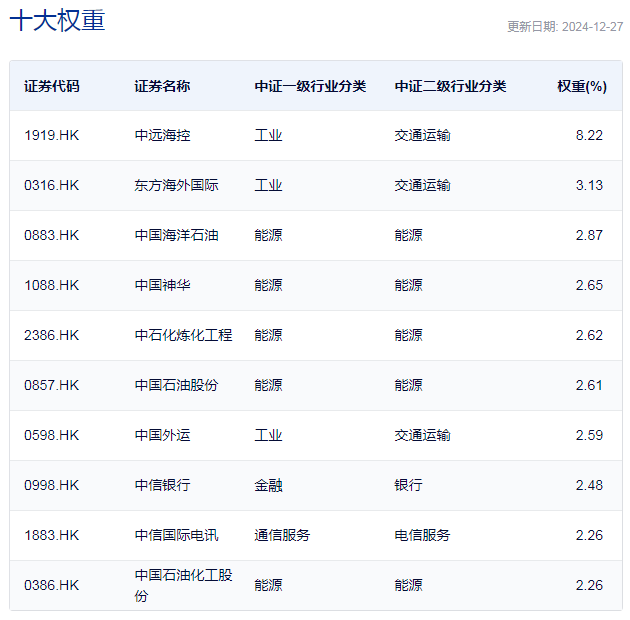Click the 证券名称 column header

pos(162,86)
